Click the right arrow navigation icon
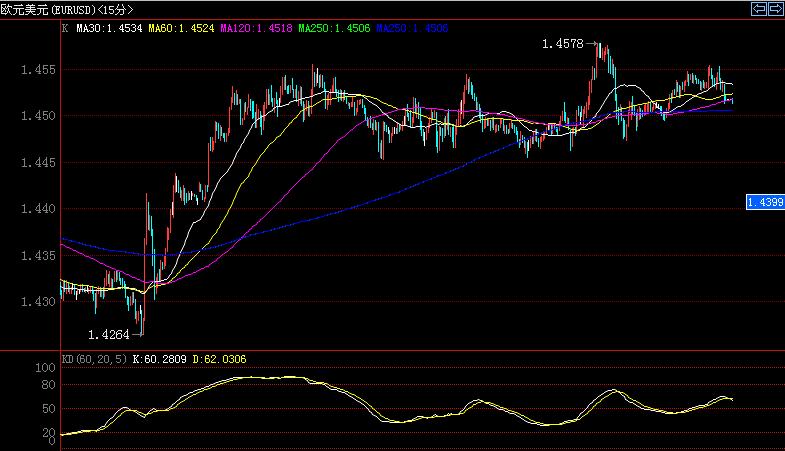This screenshot has height=451, width=785. coord(775,9)
